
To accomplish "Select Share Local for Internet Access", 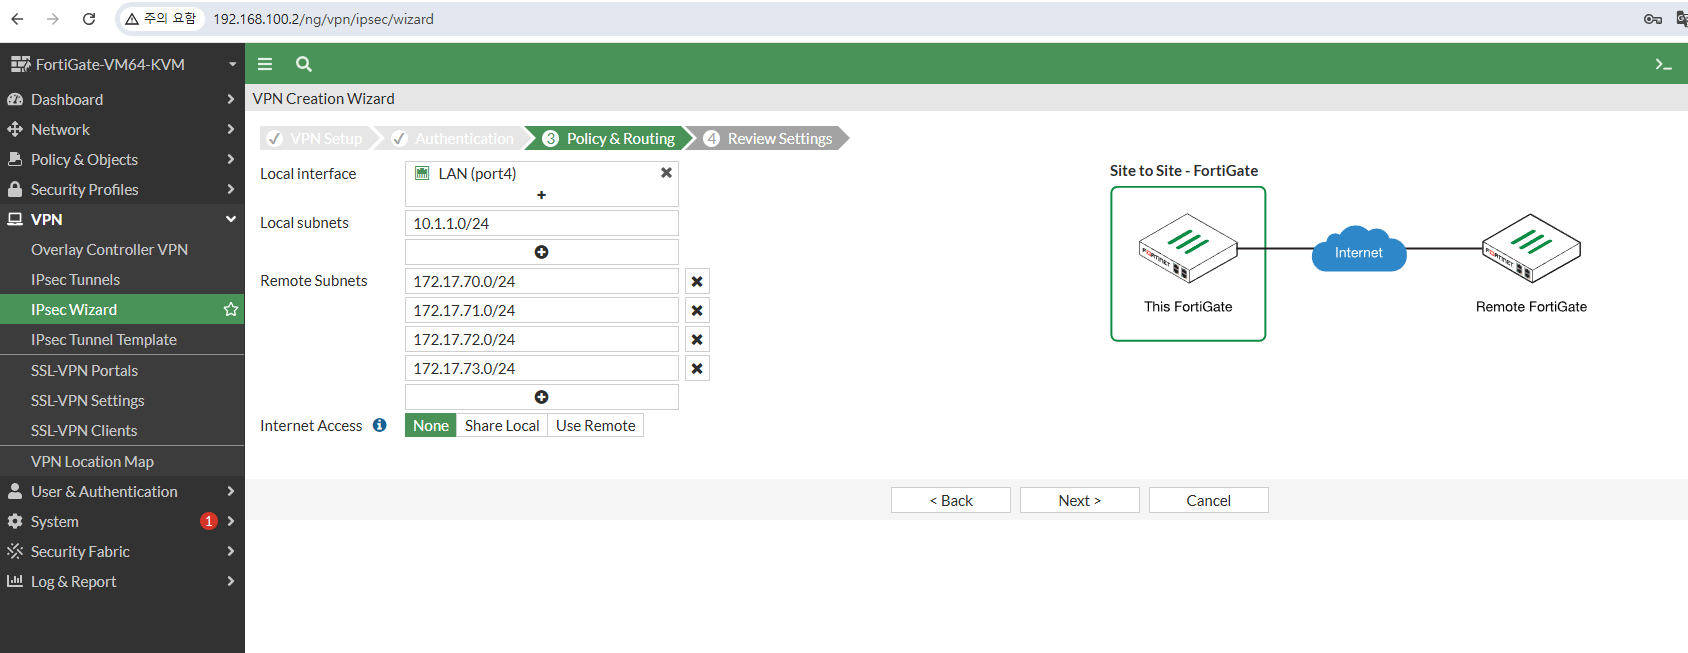I will [502, 426].
